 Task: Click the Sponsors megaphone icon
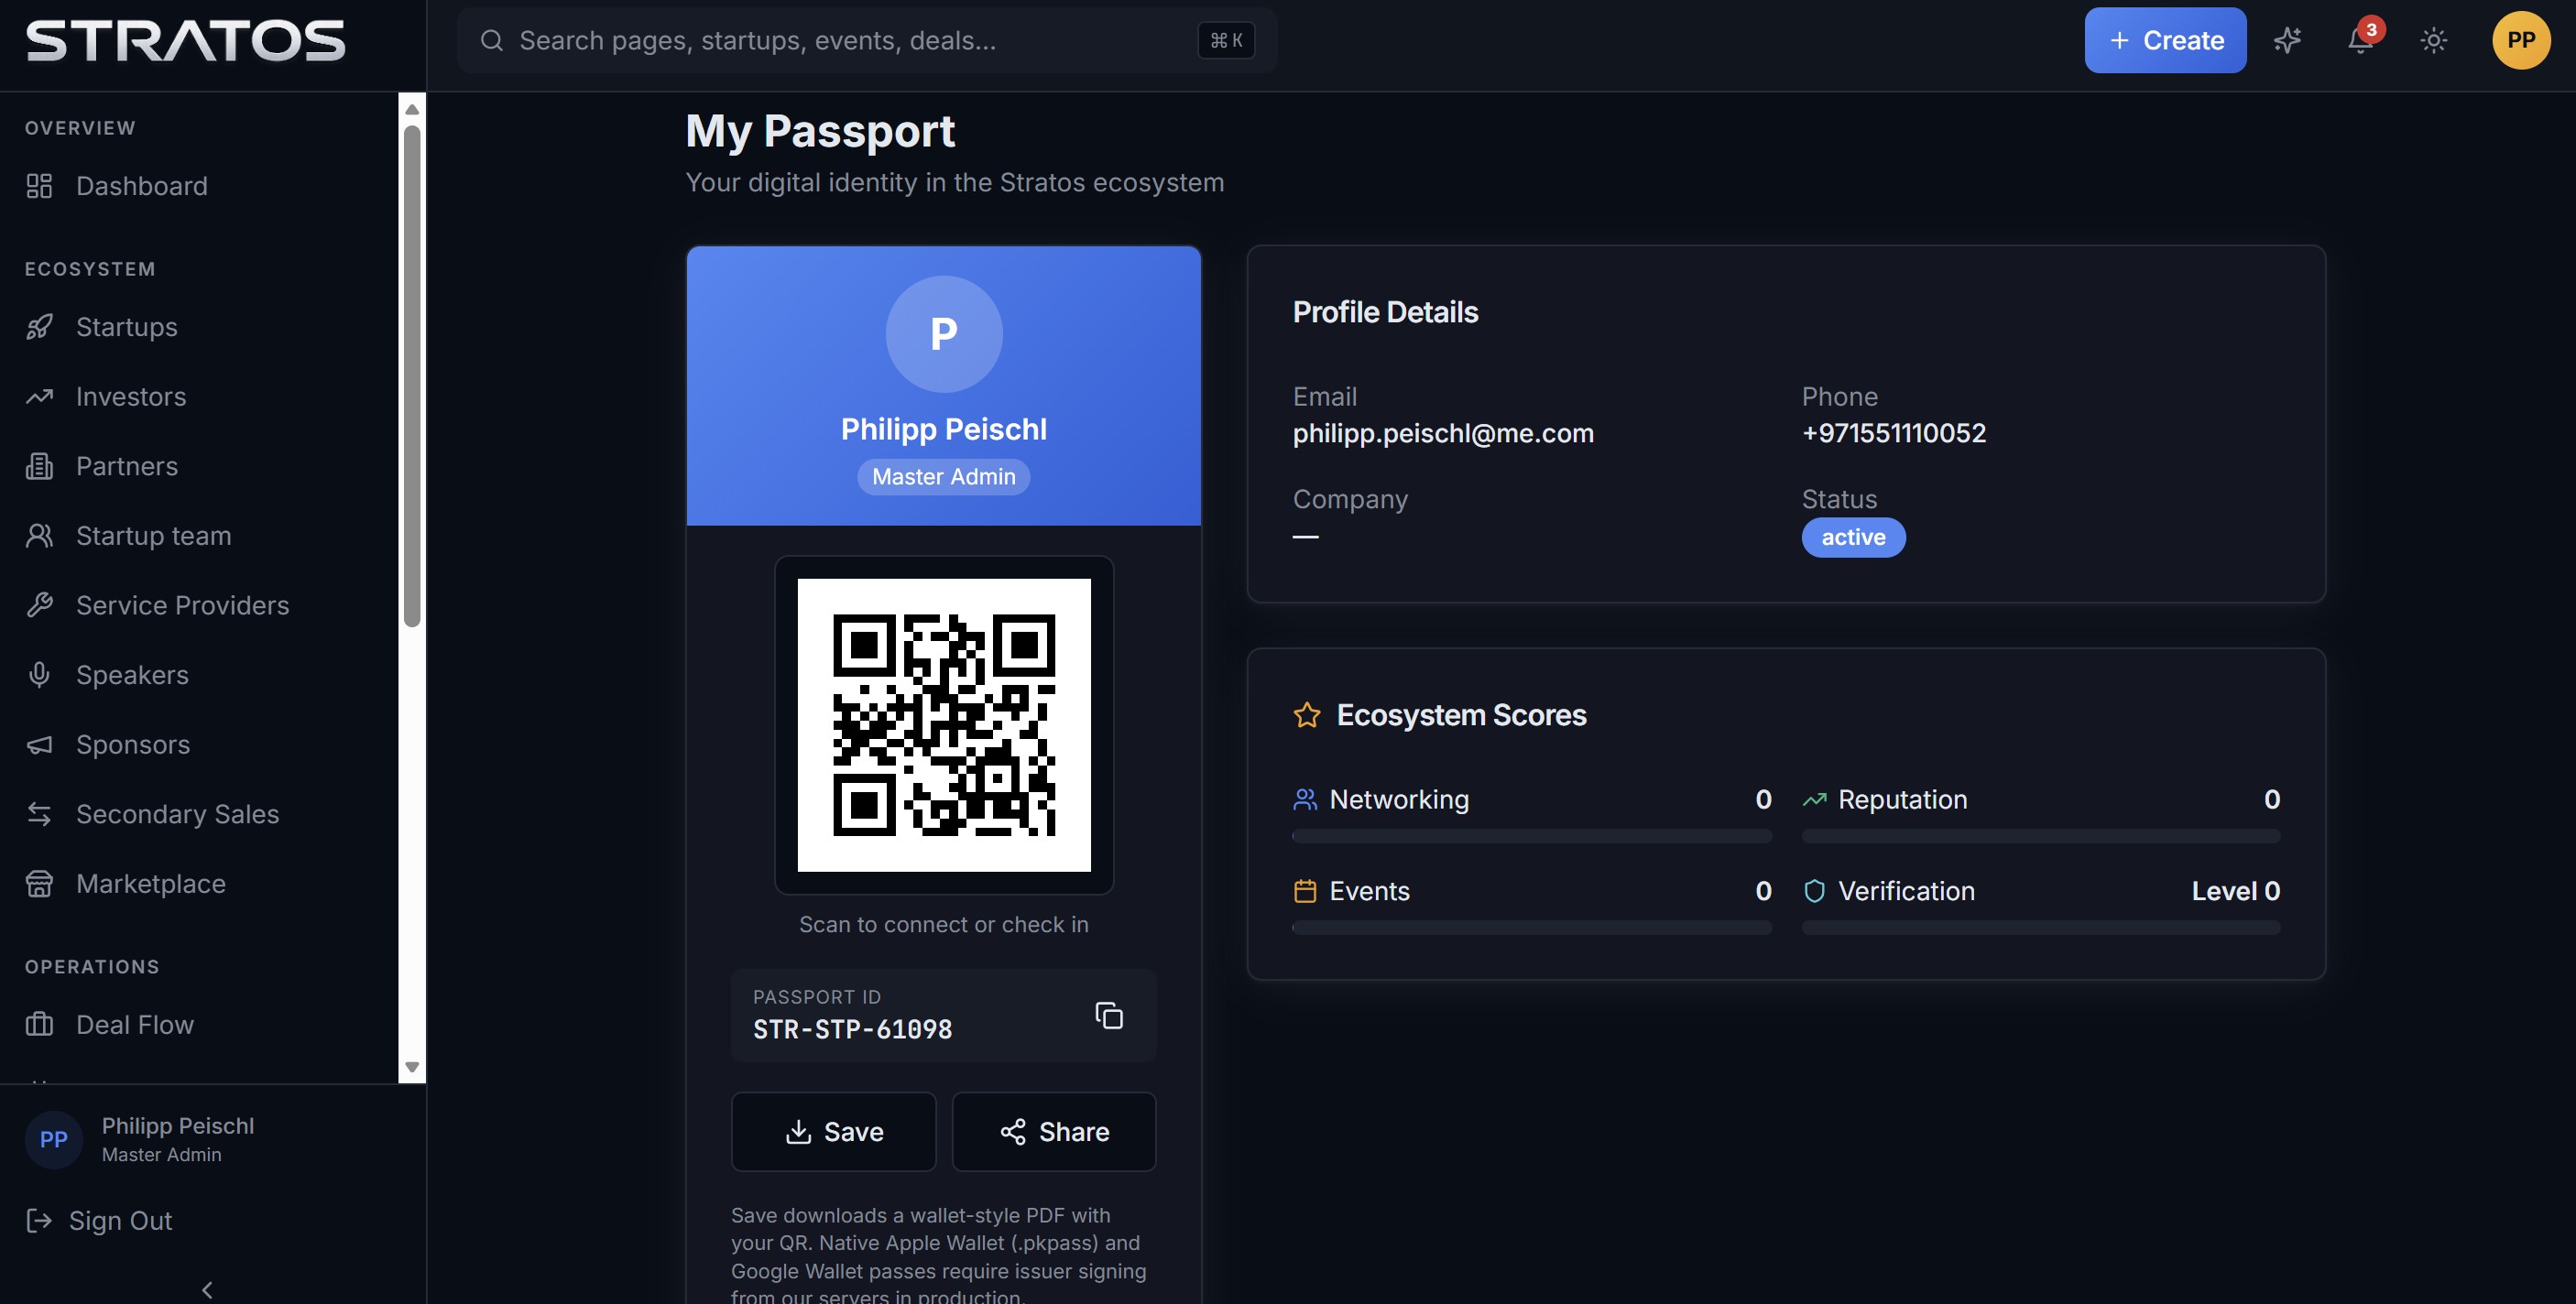39,745
